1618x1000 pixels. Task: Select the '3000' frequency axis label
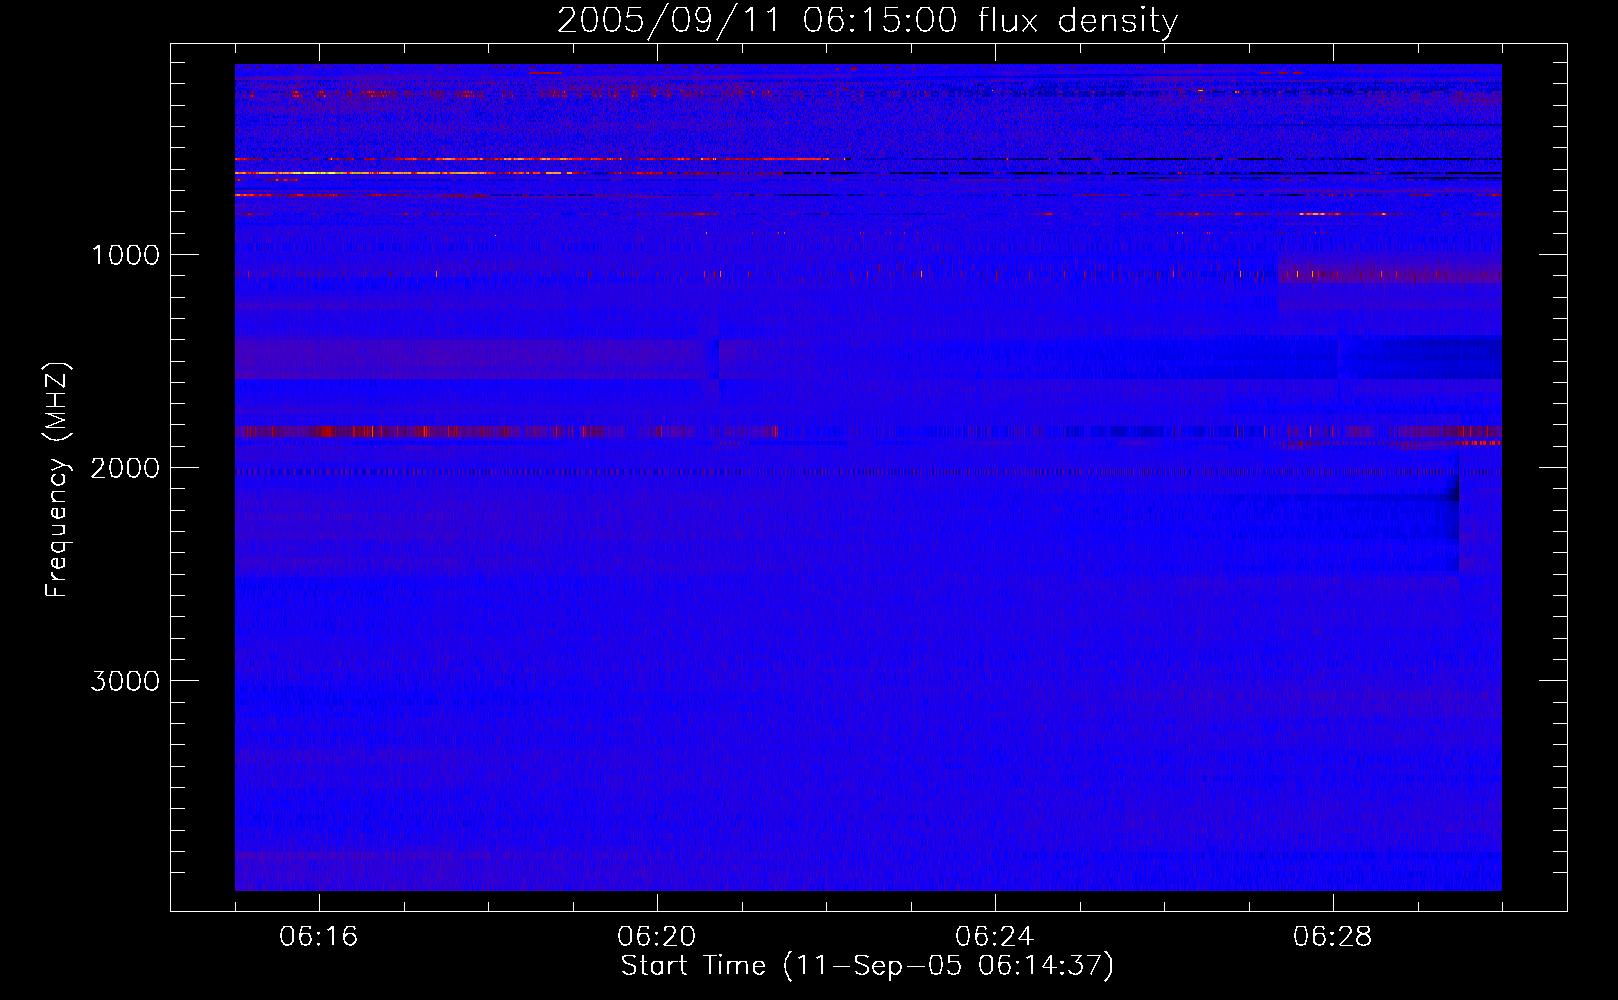pyautogui.click(x=125, y=681)
